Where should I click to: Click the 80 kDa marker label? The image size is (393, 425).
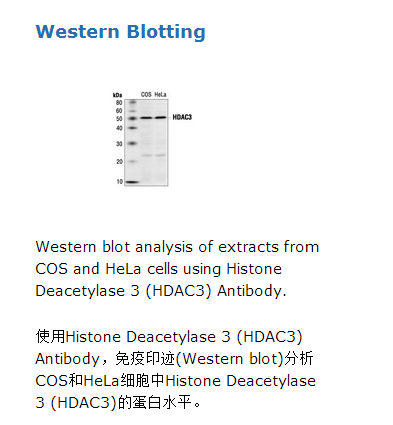pos(119,103)
